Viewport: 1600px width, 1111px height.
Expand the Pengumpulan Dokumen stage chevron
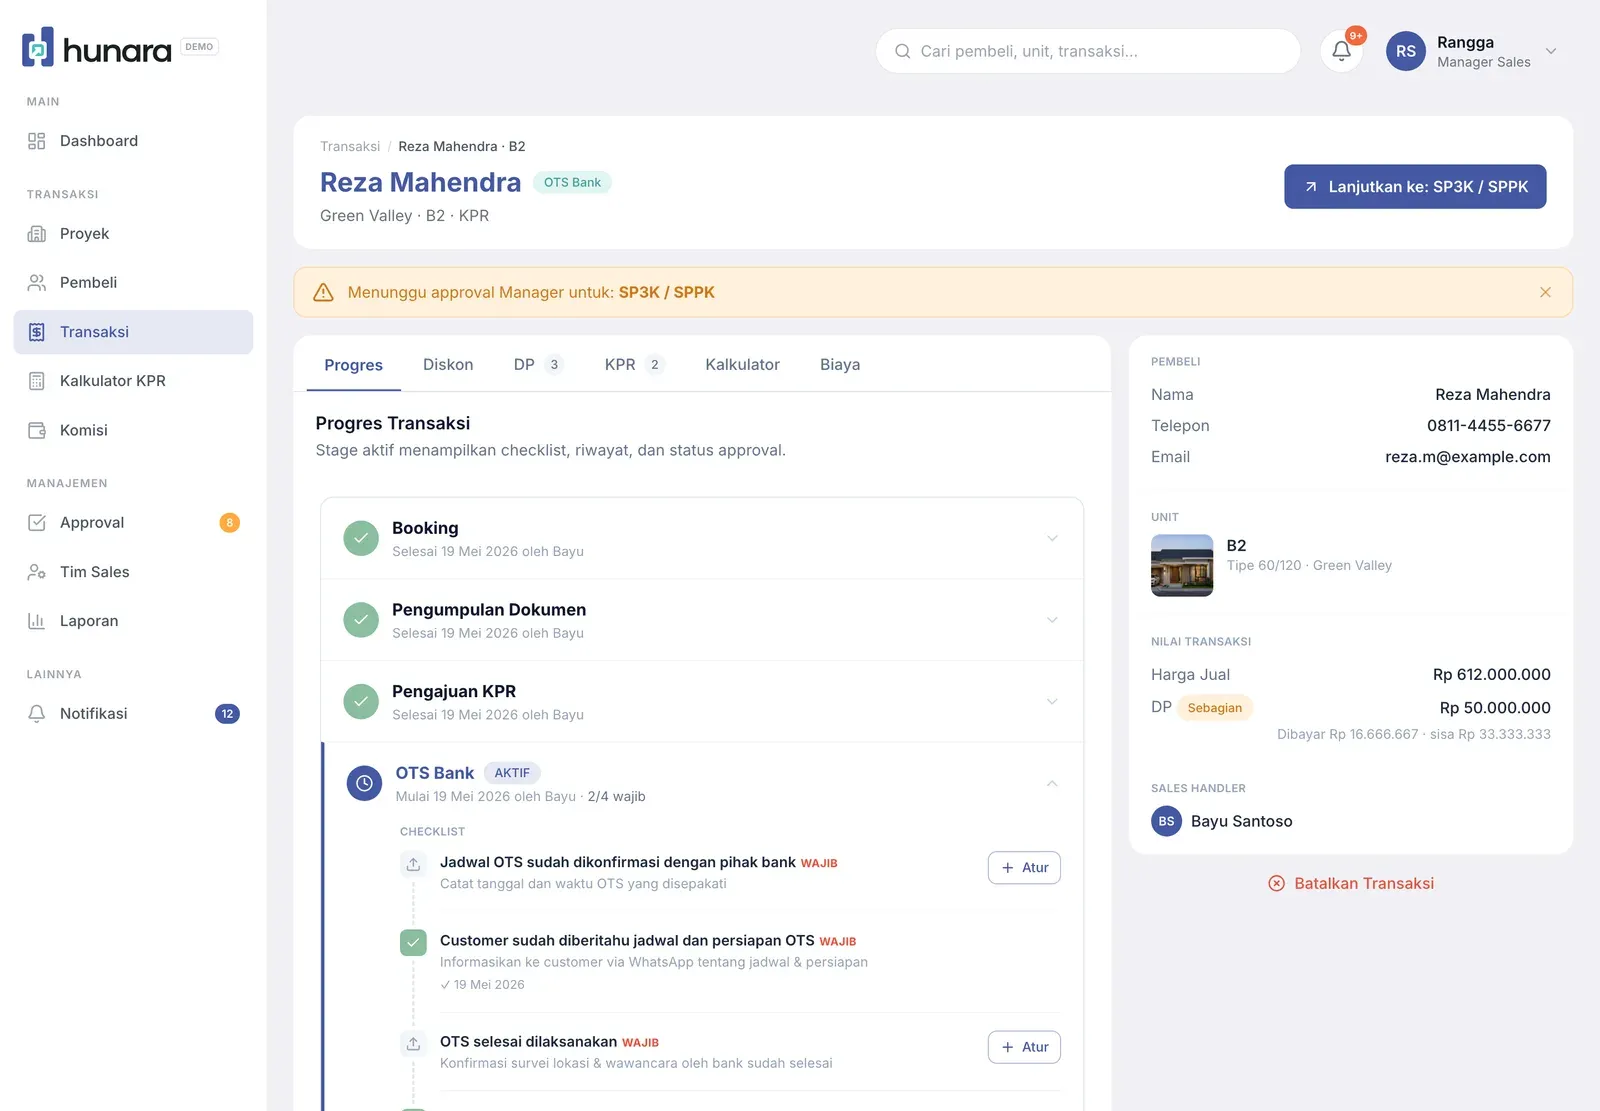[x=1052, y=620]
